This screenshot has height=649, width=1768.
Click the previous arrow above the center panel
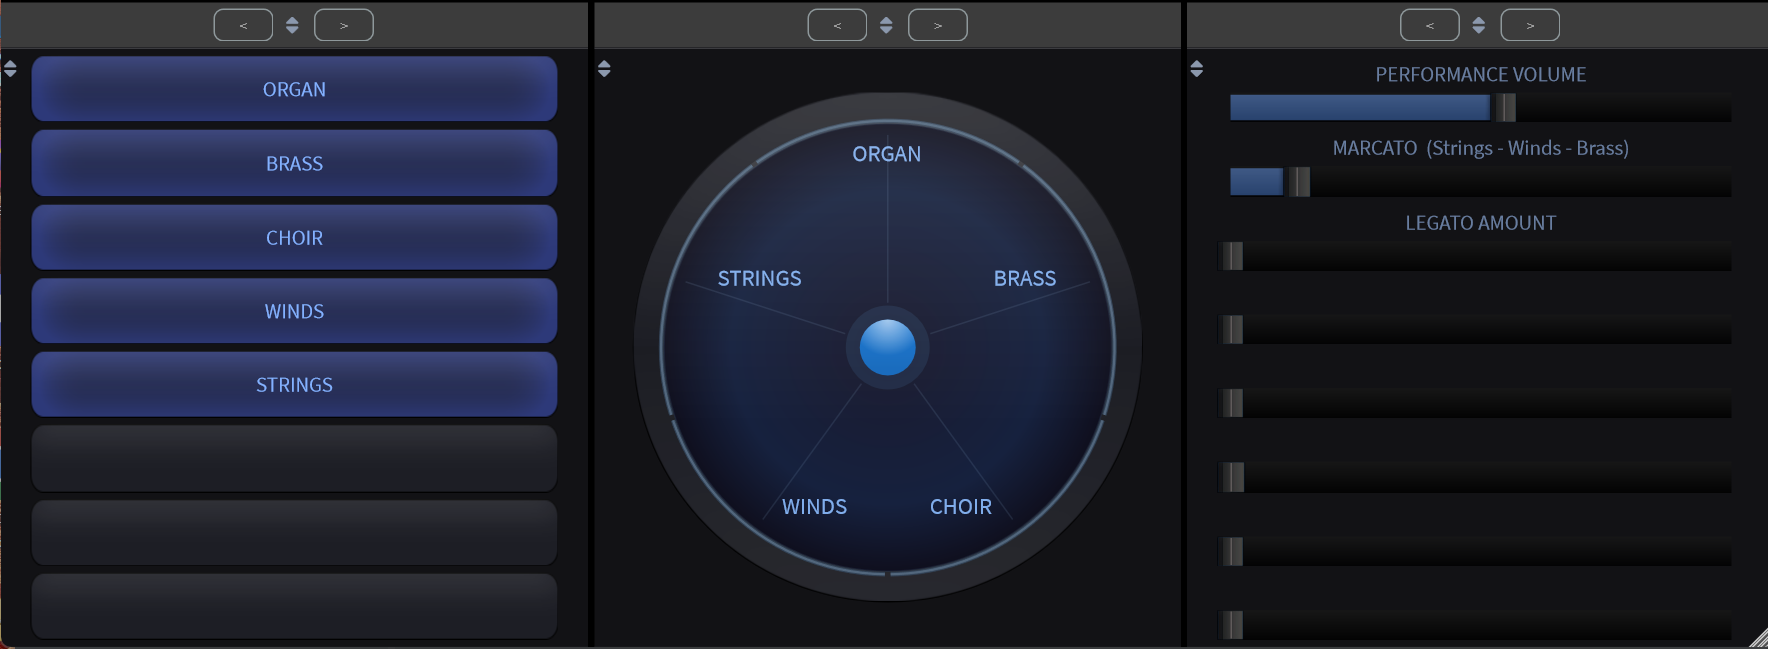tap(837, 25)
